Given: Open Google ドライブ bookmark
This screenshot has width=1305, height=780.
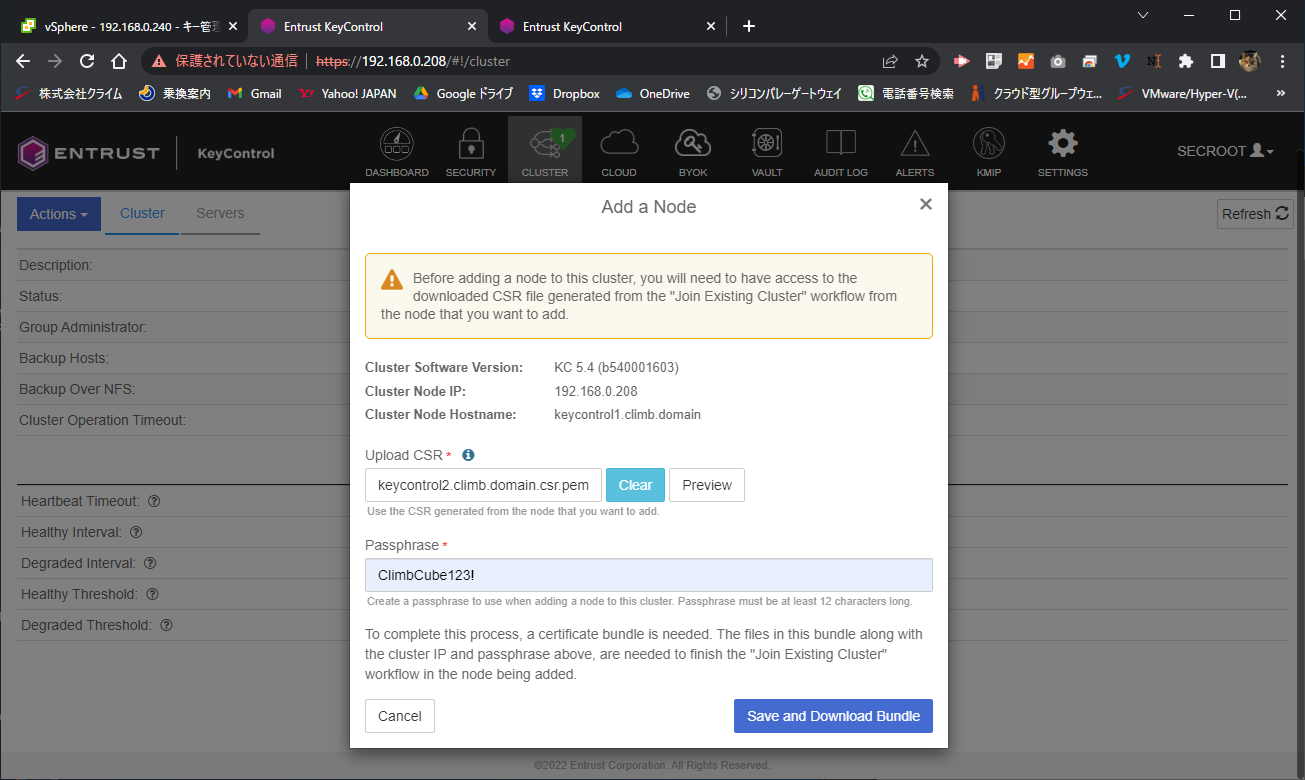Looking at the screenshot, I should (463, 93).
